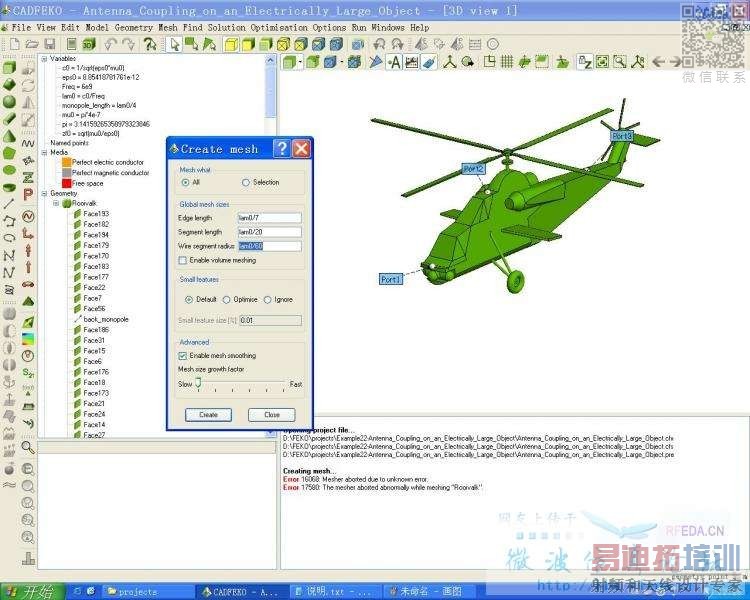This screenshot has height=600, width=750.
Task: Click the axes display icon in view toolbar
Action: (x=449, y=62)
